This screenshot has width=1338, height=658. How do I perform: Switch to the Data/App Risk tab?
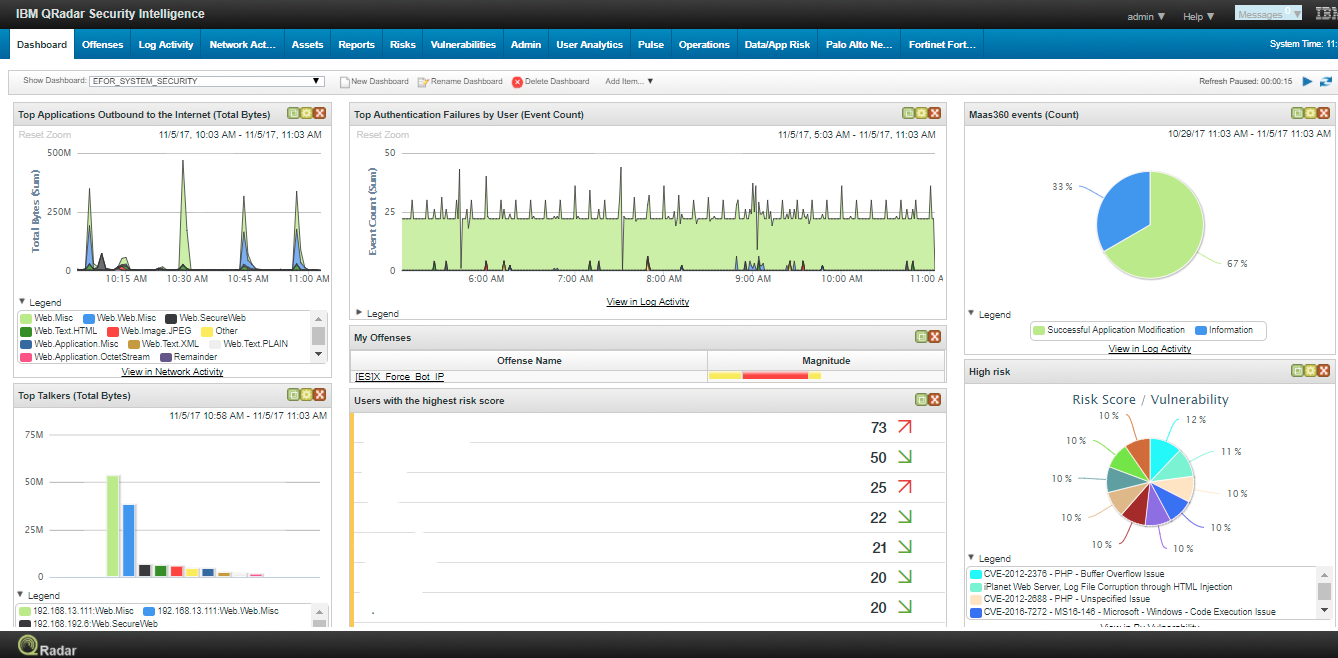[x=778, y=45]
